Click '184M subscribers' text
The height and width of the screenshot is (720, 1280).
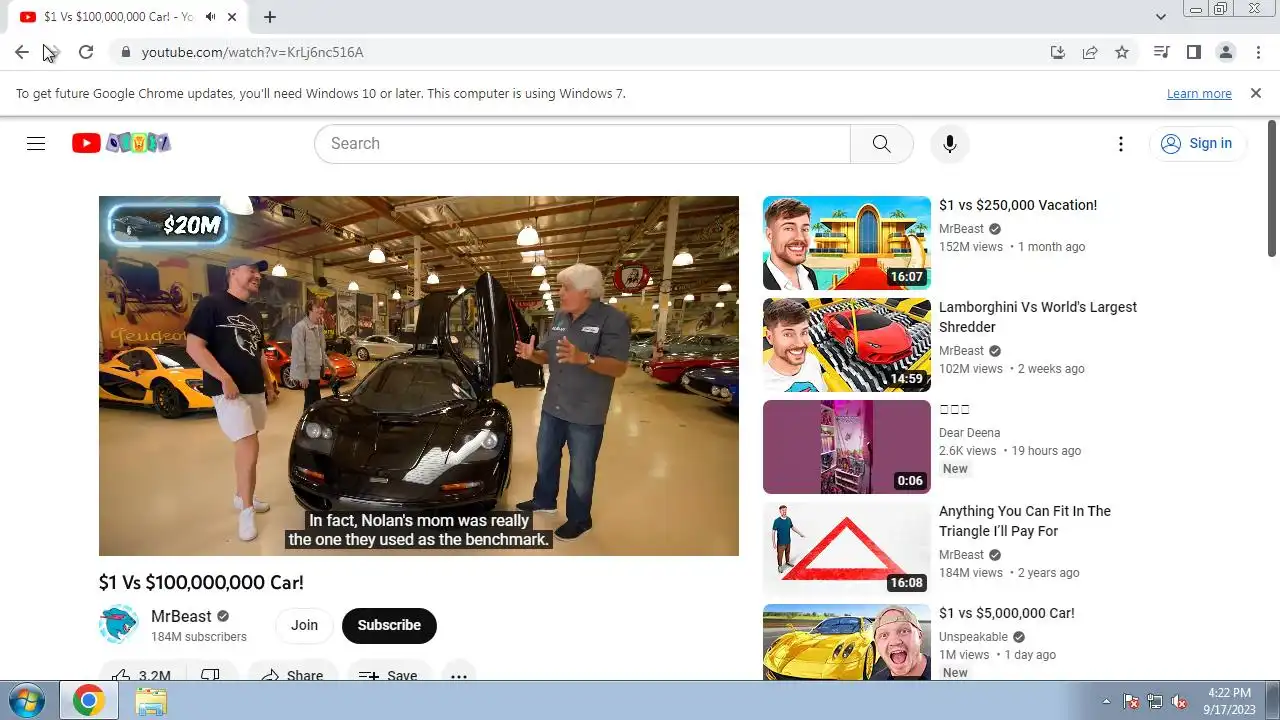[x=199, y=637]
